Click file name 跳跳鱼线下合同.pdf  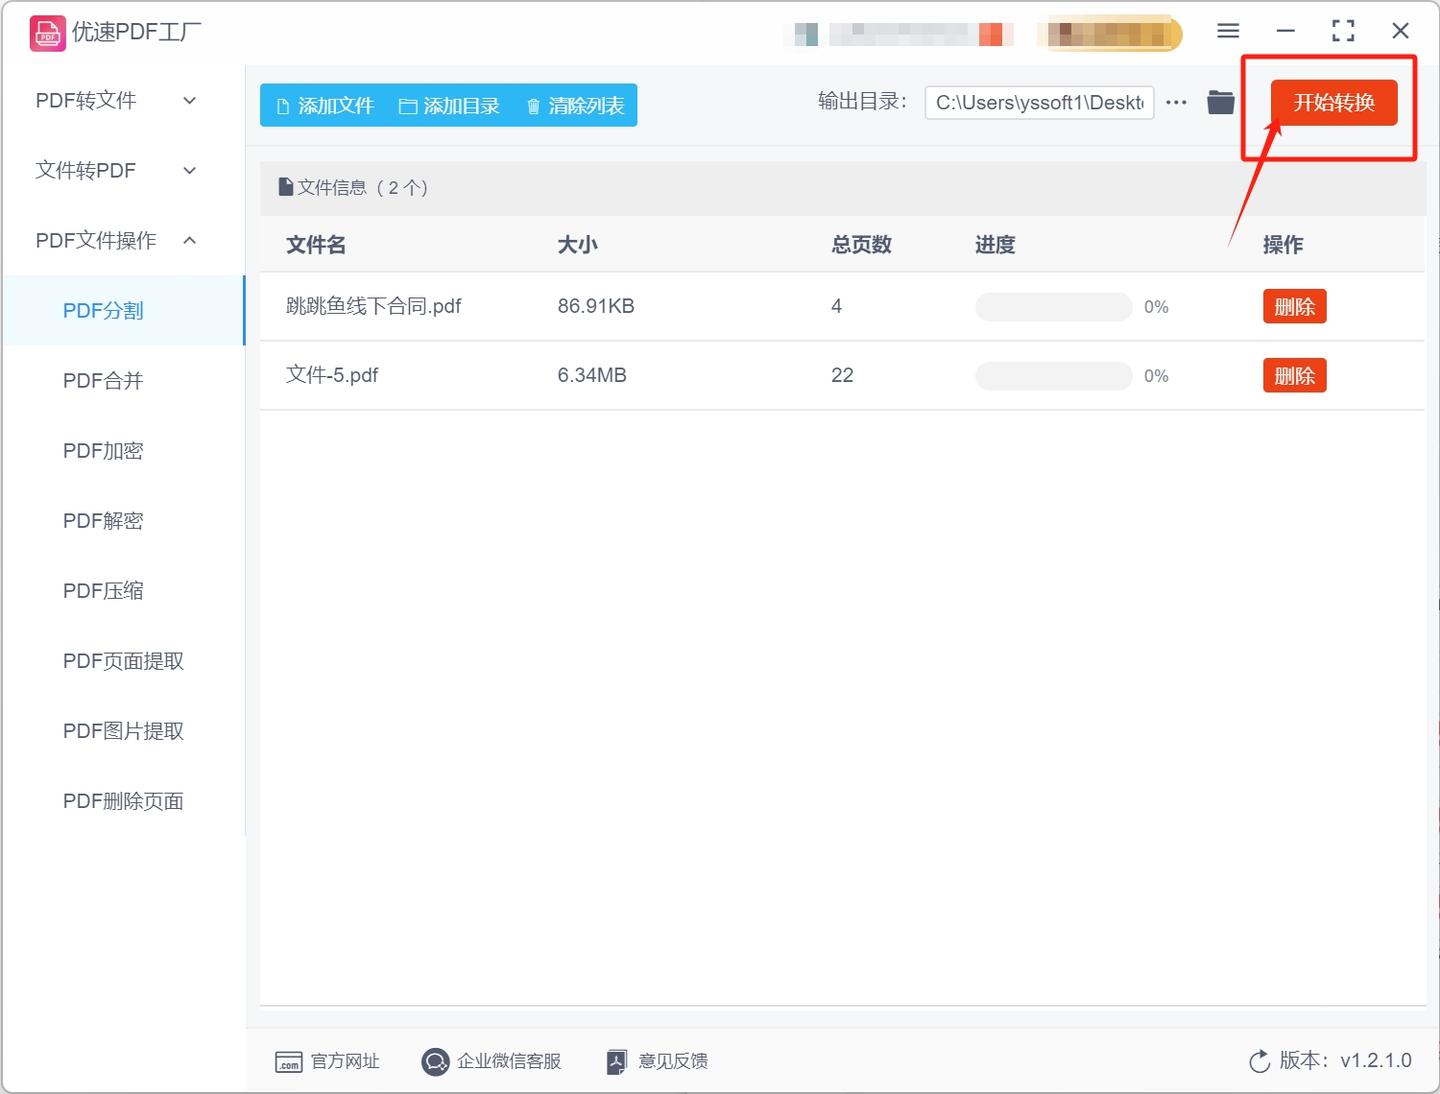[x=374, y=306]
